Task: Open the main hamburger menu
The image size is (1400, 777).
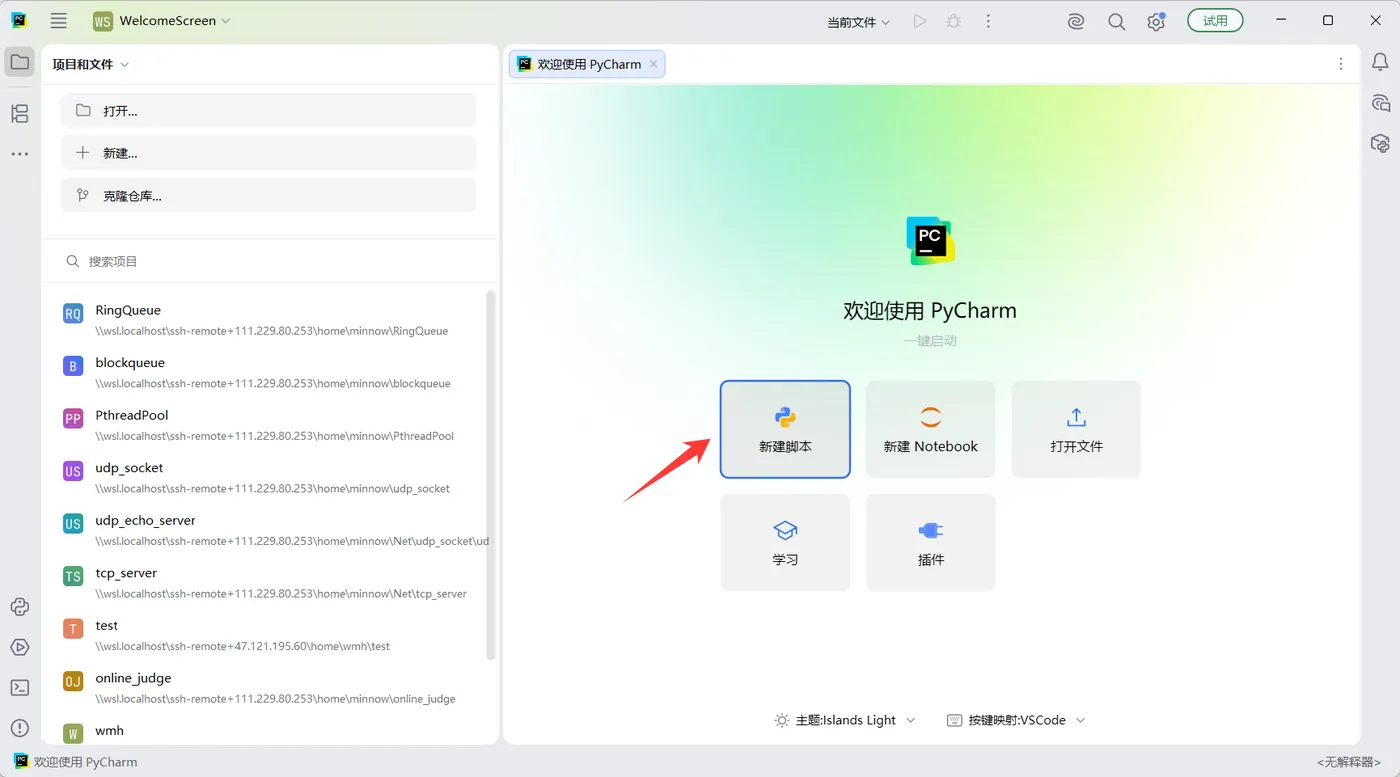Action: (59, 21)
